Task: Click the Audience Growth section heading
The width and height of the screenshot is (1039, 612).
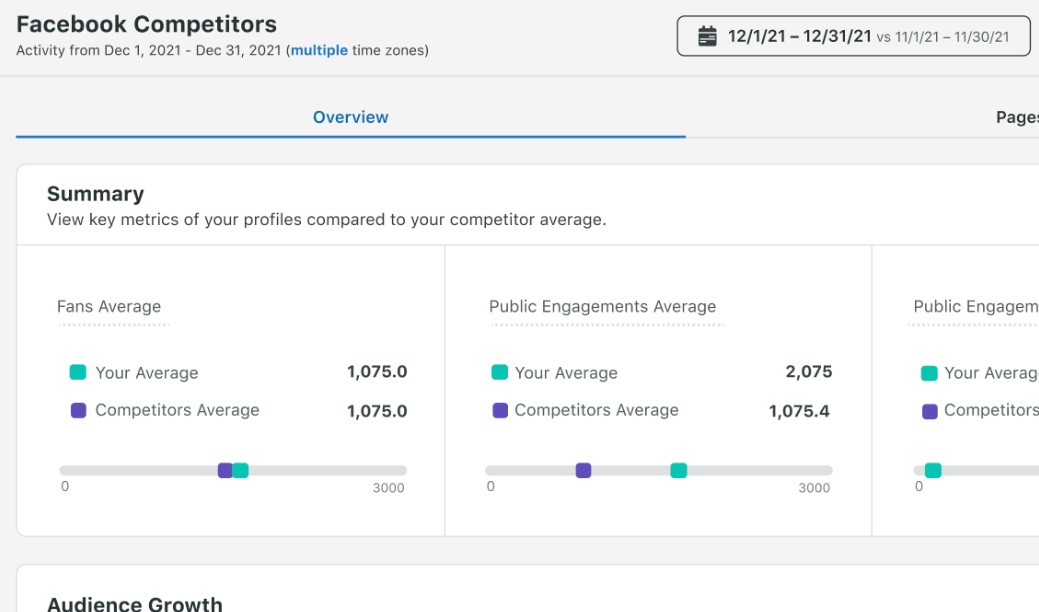Action: tap(135, 603)
